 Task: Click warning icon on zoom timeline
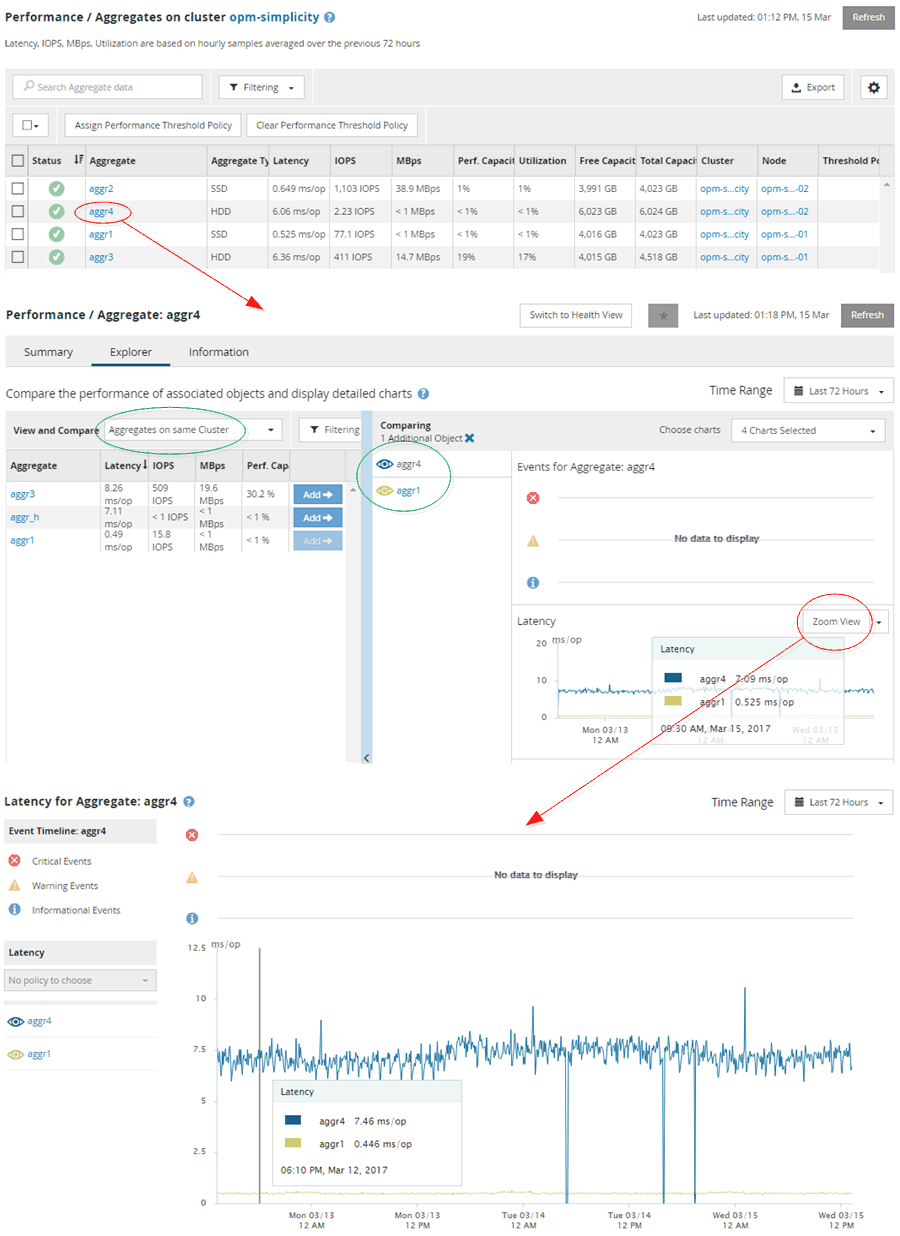coord(192,877)
